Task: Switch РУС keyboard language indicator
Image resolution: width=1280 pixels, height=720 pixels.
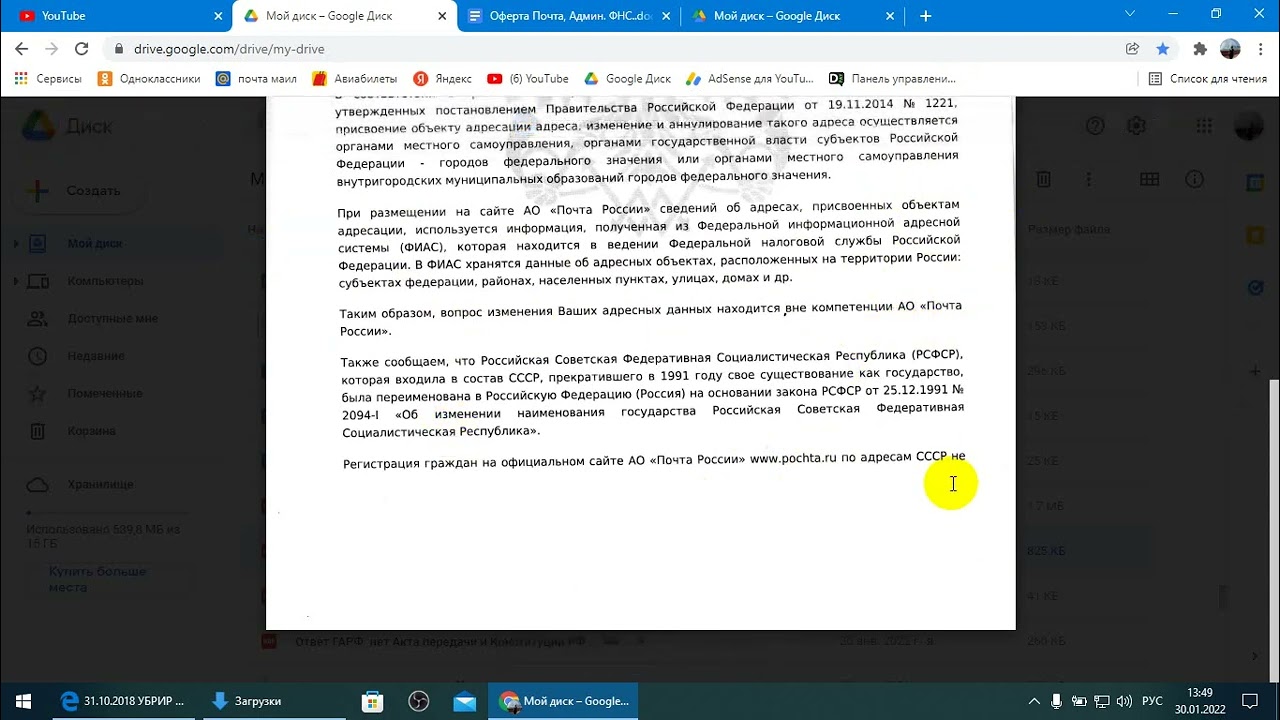Action: pyautogui.click(x=1152, y=701)
